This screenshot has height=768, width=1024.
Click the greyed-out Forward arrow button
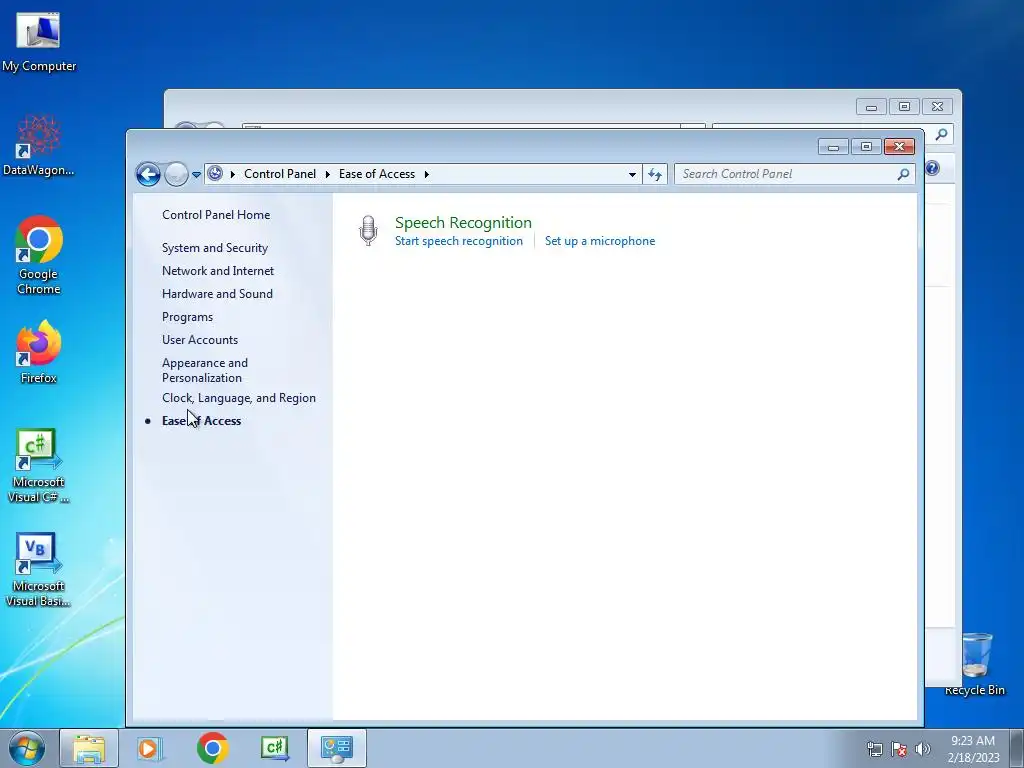click(176, 174)
